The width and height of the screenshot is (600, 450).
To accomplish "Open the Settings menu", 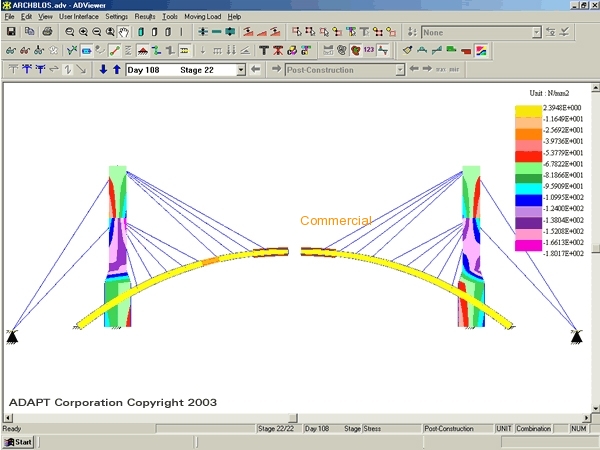I will pos(117,16).
